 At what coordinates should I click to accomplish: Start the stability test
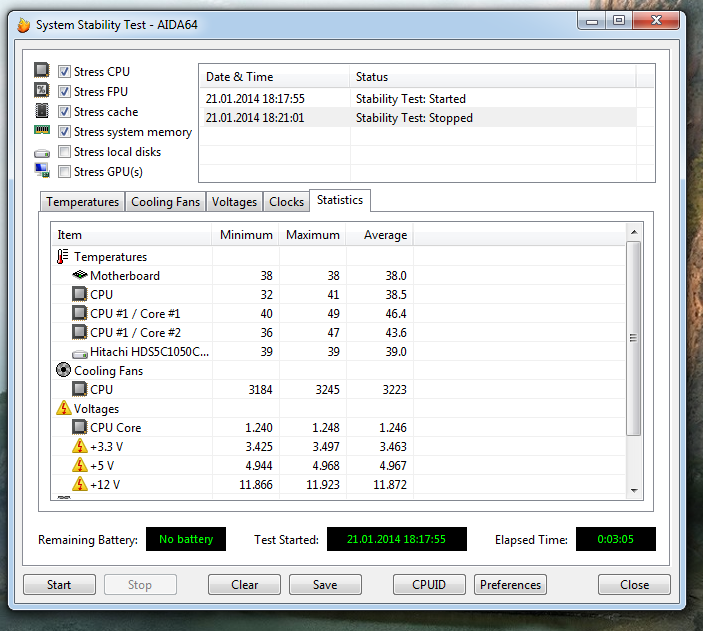click(x=59, y=585)
